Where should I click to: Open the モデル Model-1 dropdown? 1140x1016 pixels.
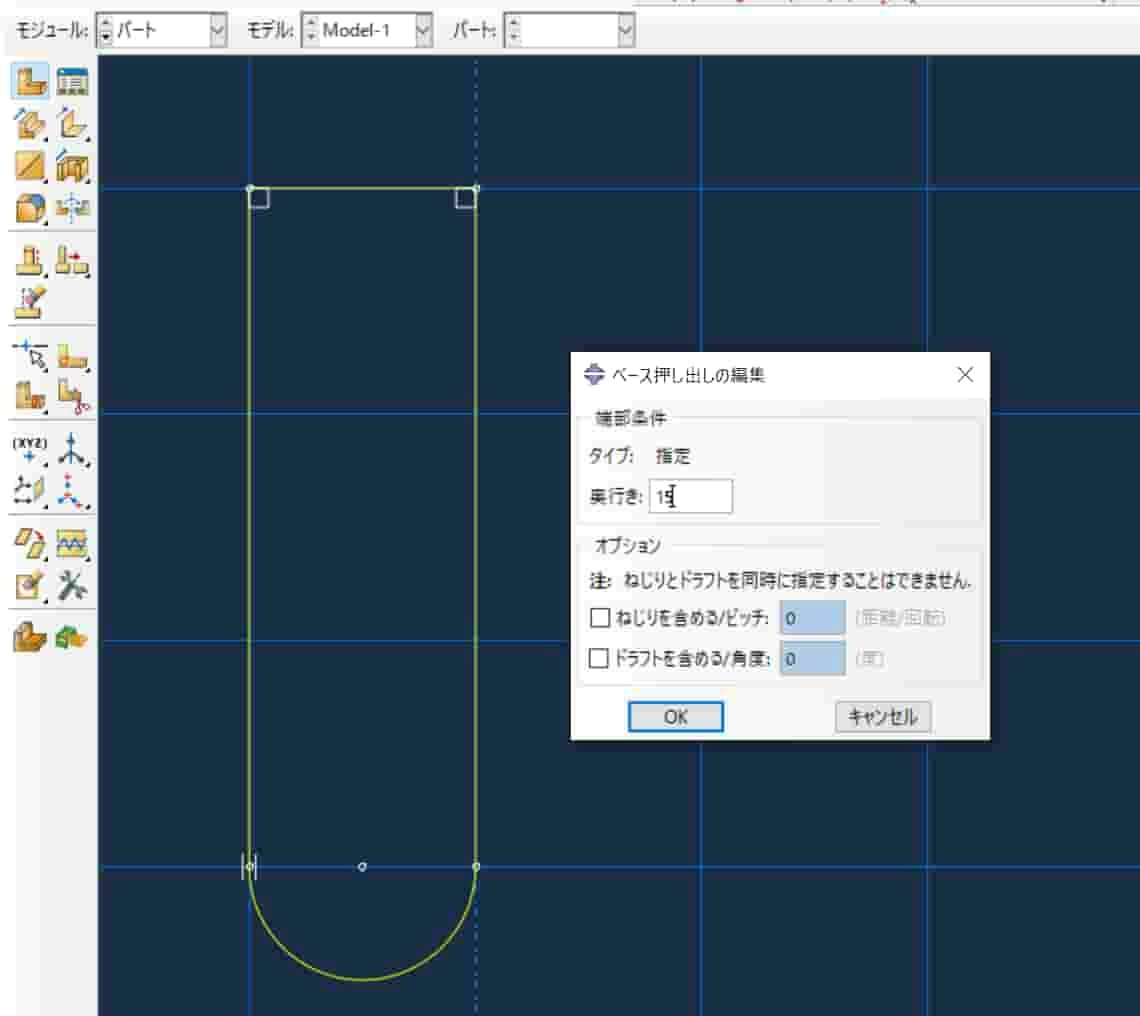click(423, 31)
